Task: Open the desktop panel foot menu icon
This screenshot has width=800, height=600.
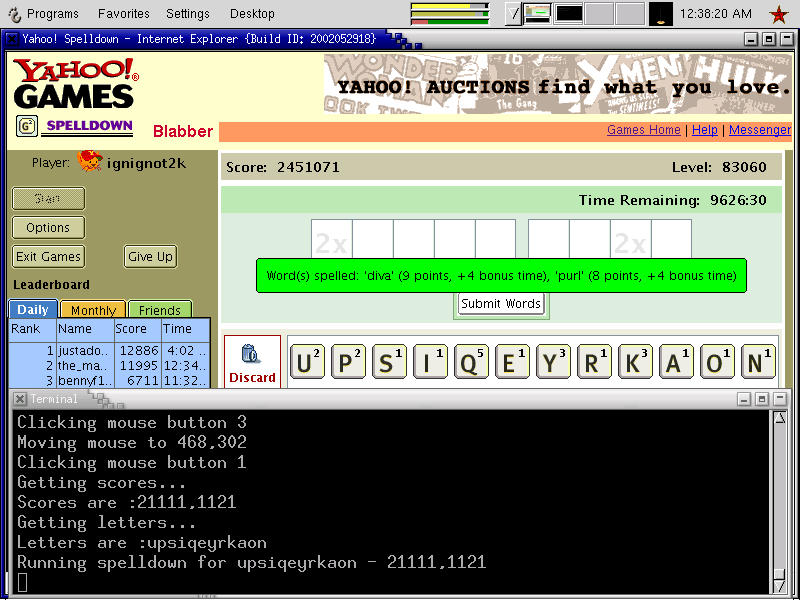Action: 15,14
